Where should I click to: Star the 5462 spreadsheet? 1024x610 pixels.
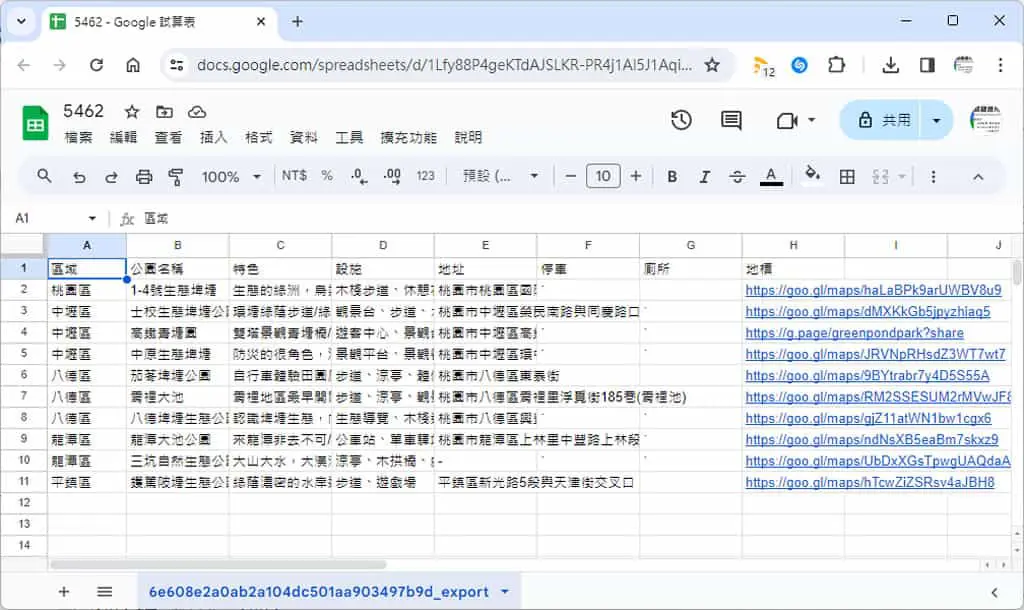(x=132, y=112)
